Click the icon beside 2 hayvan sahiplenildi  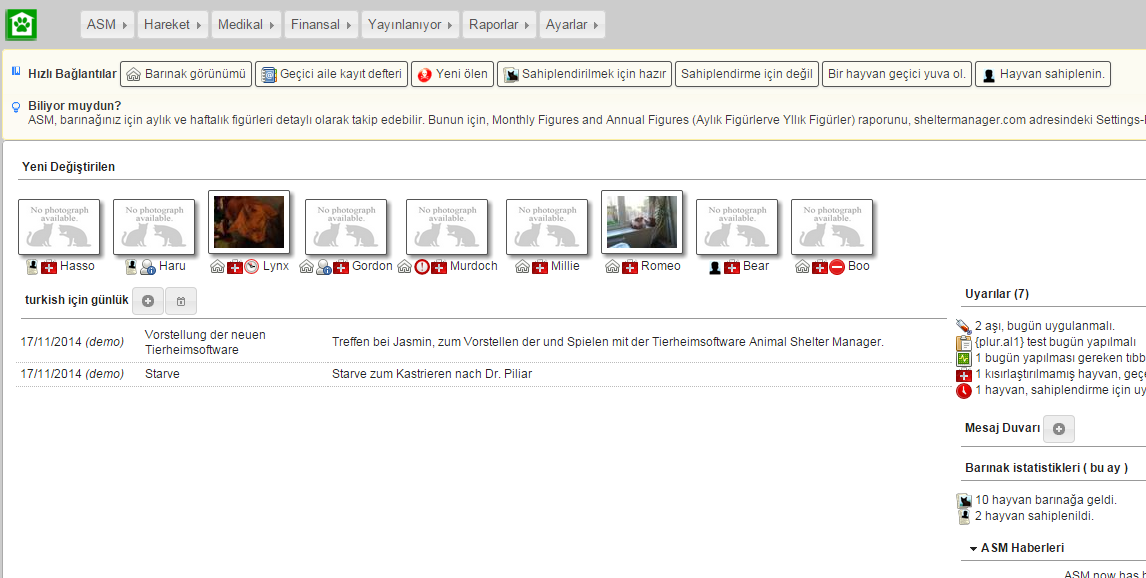point(964,517)
